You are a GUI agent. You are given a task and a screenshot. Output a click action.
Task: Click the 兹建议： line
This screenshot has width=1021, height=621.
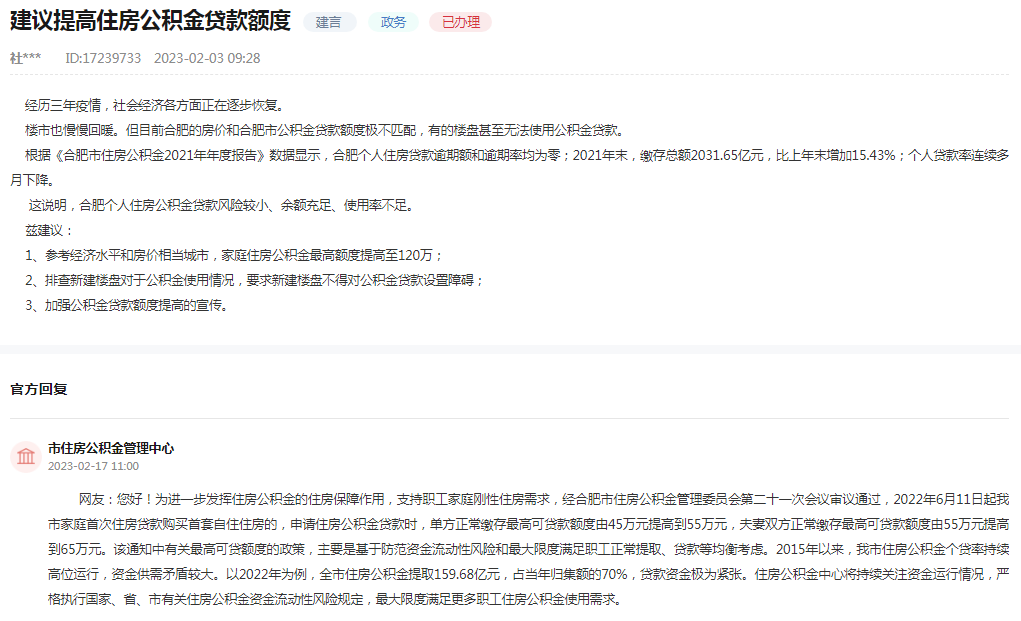(x=50, y=230)
